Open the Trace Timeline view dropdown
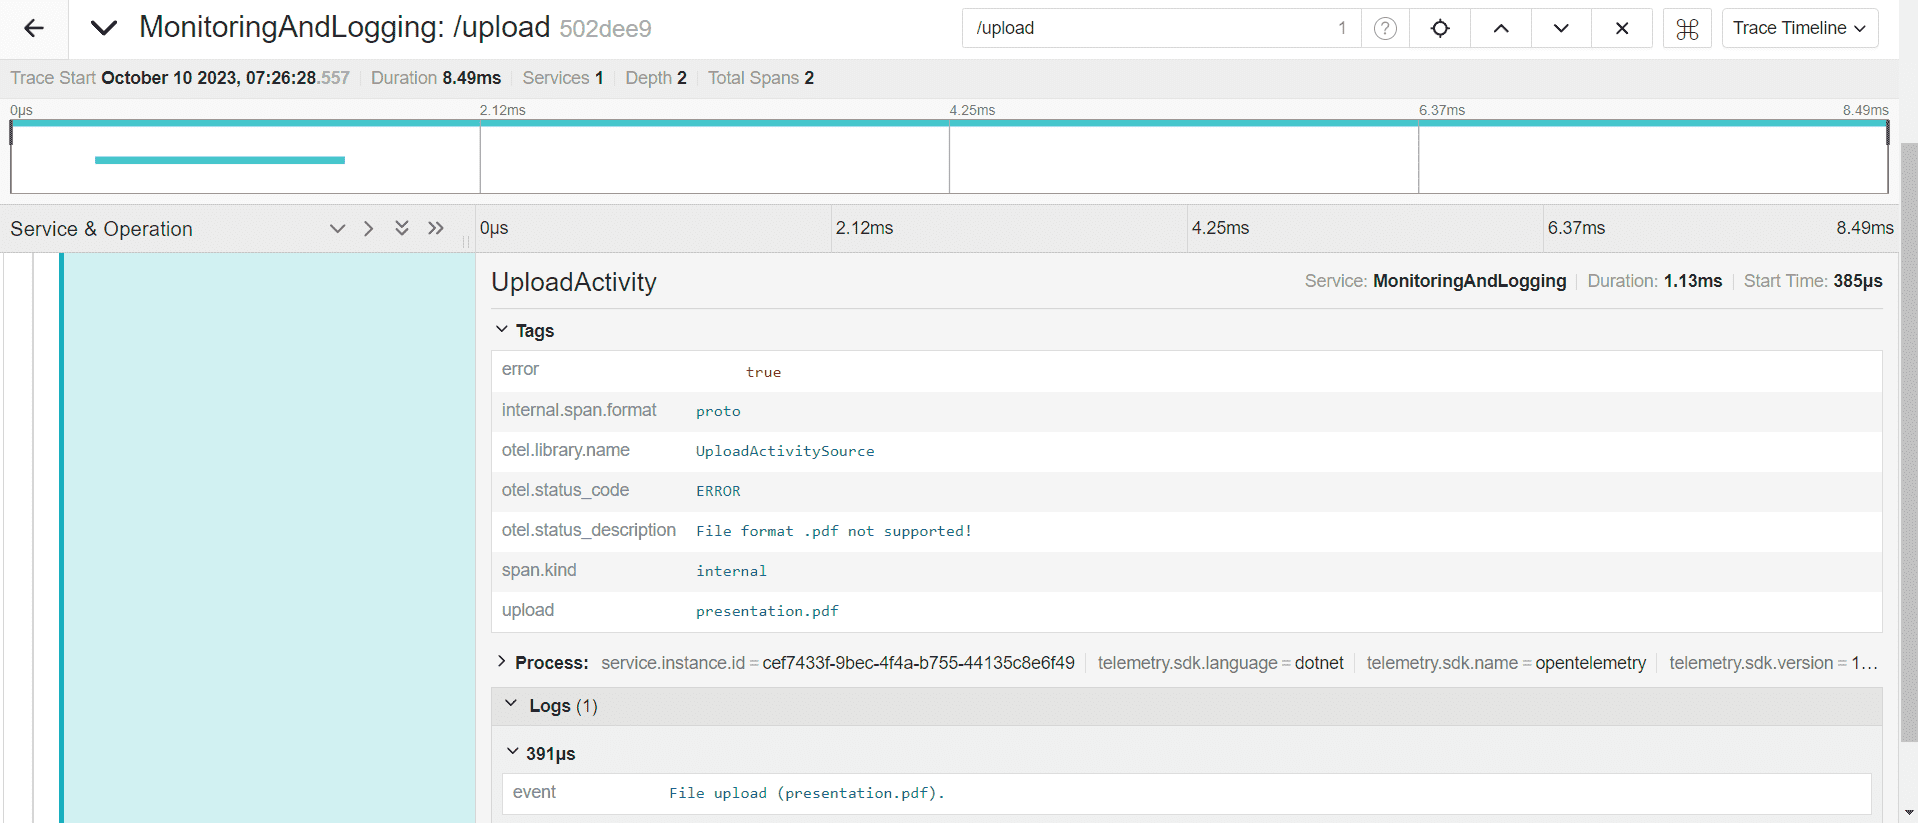Viewport: 1918px width, 823px height. tap(1799, 28)
